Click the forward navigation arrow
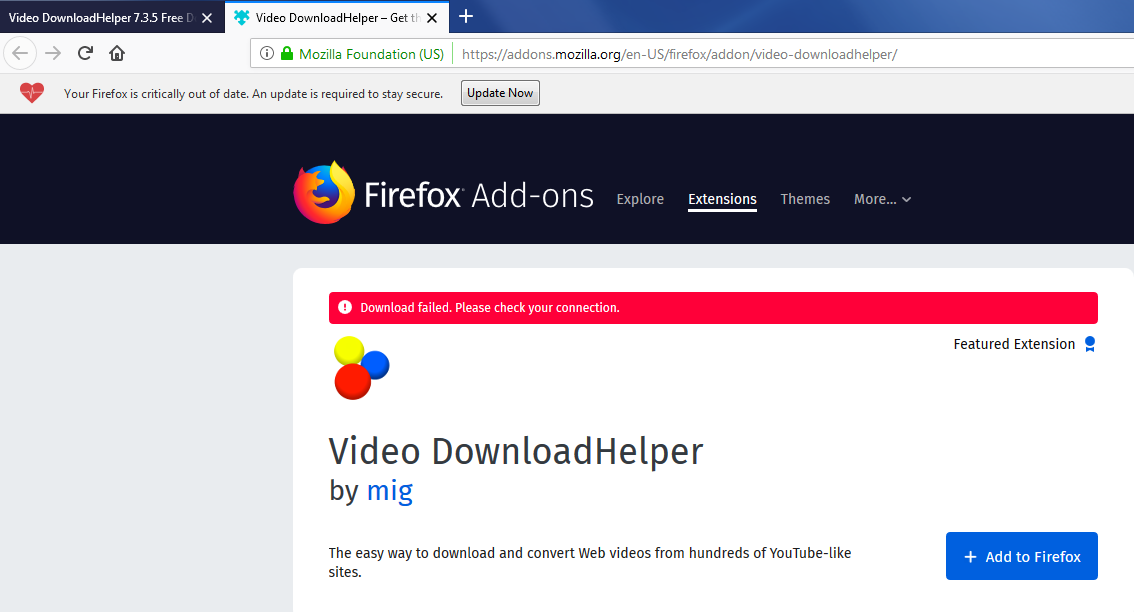1134x612 pixels. (53, 53)
